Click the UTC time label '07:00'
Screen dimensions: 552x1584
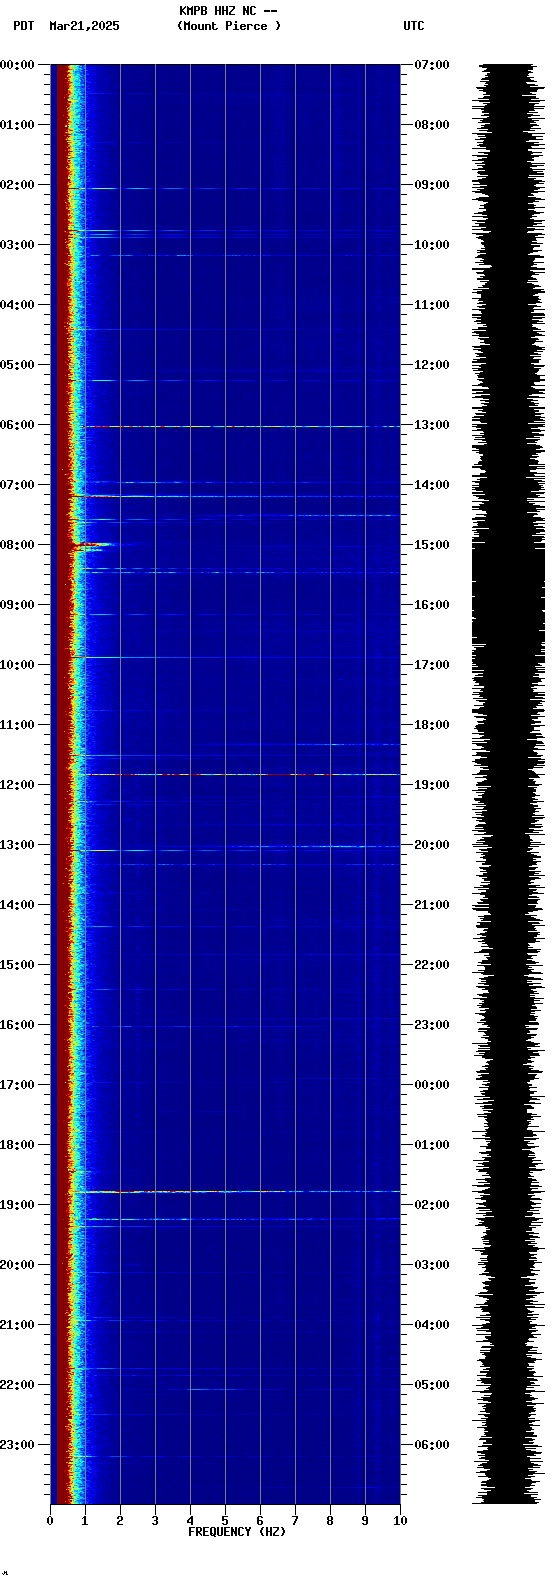click(432, 65)
